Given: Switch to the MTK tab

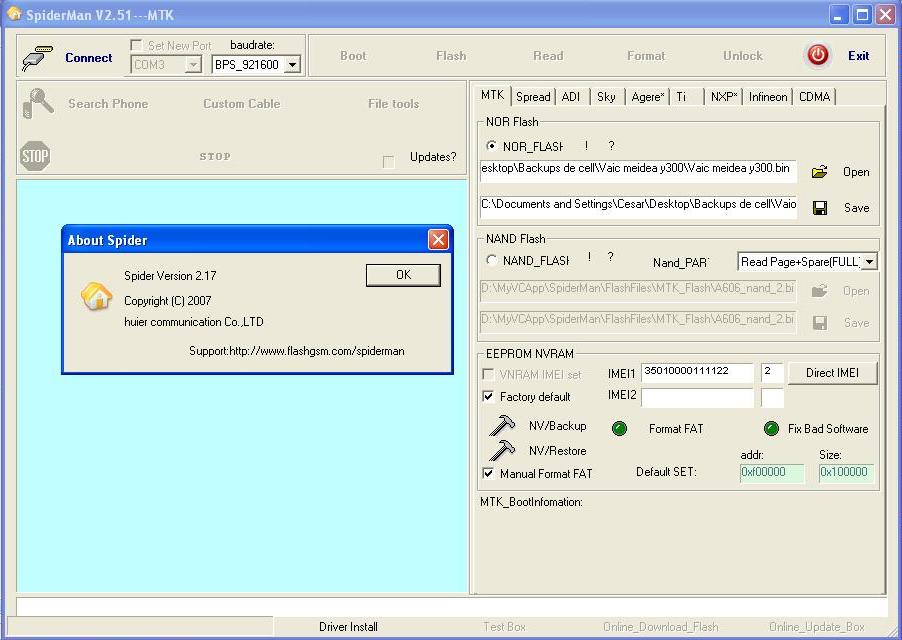Looking at the screenshot, I should tap(492, 95).
